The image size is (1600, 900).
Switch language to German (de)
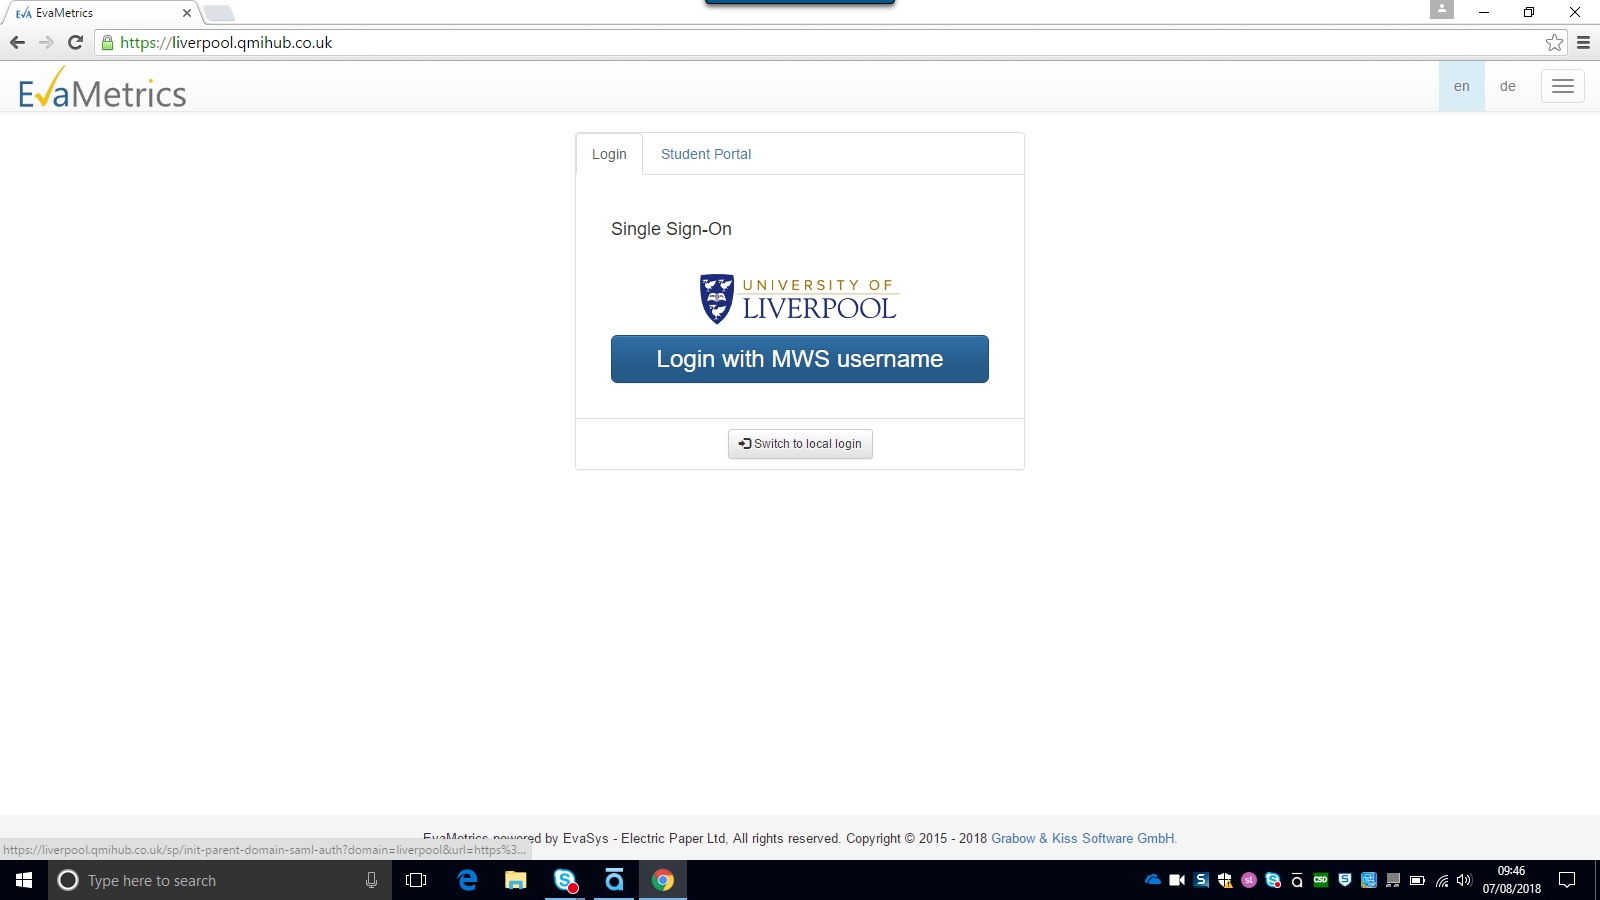click(x=1507, y=86)
